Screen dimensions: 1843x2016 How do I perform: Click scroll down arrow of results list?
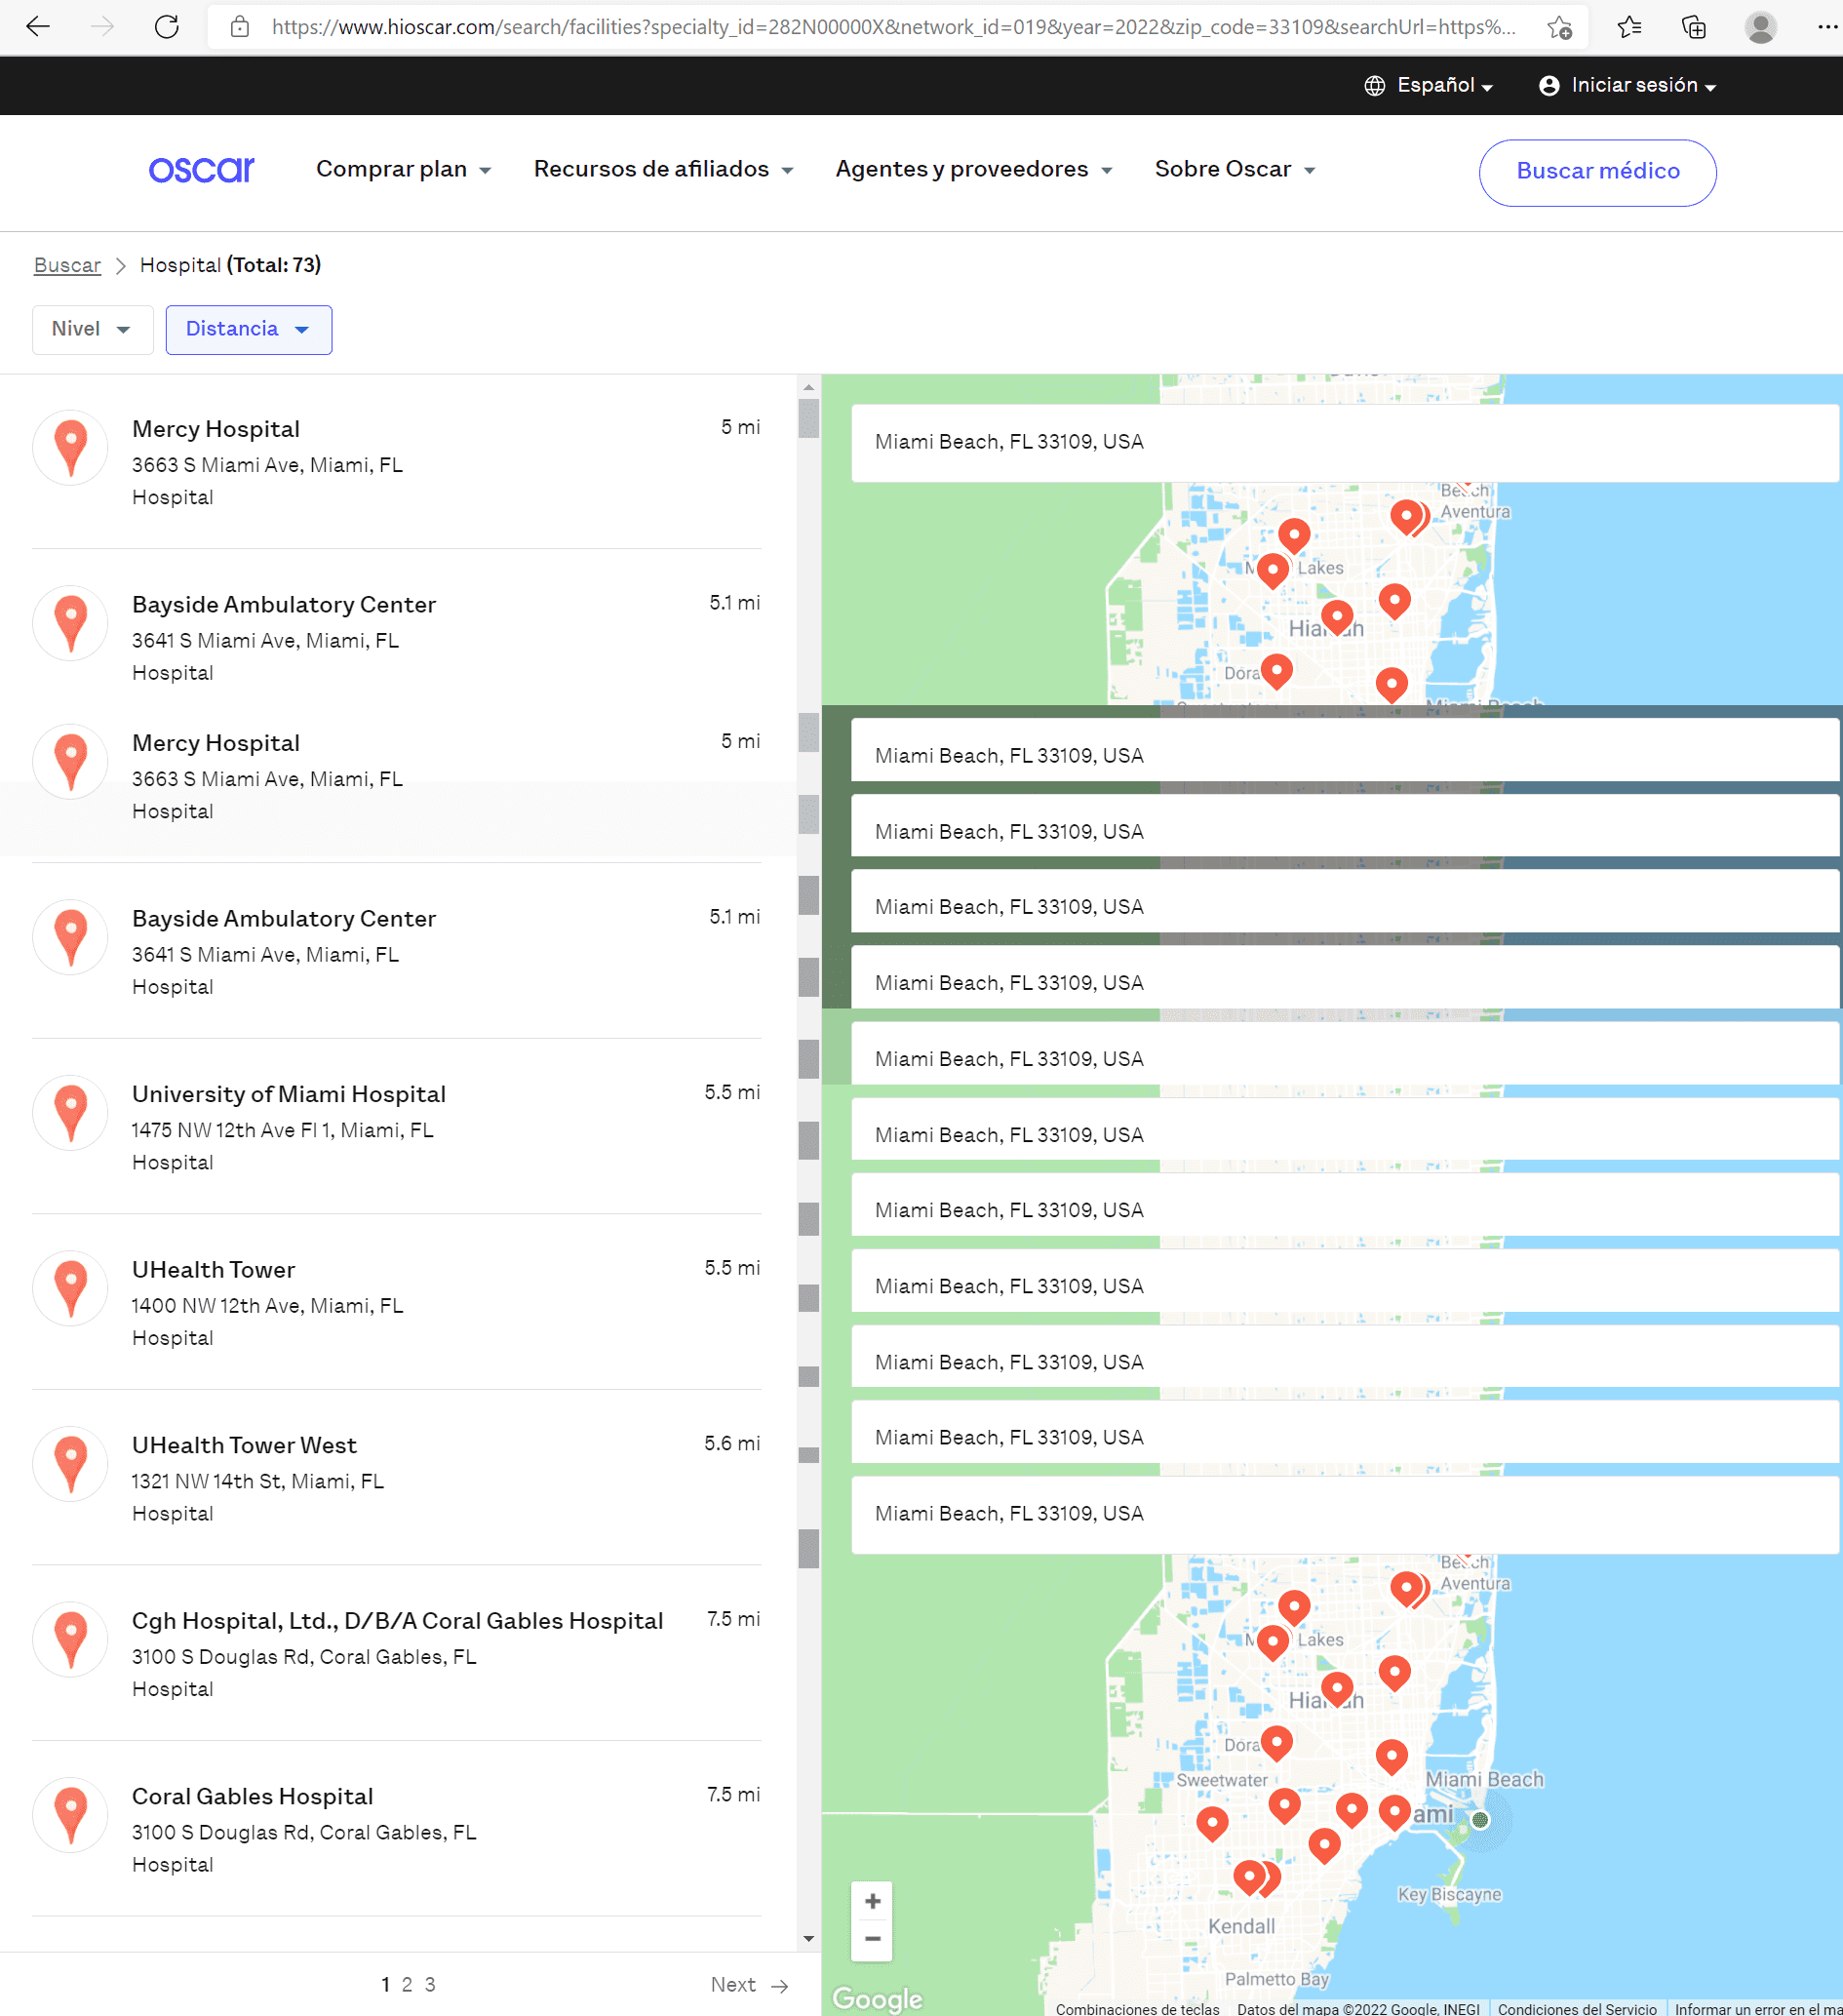tap(808, 1938)
